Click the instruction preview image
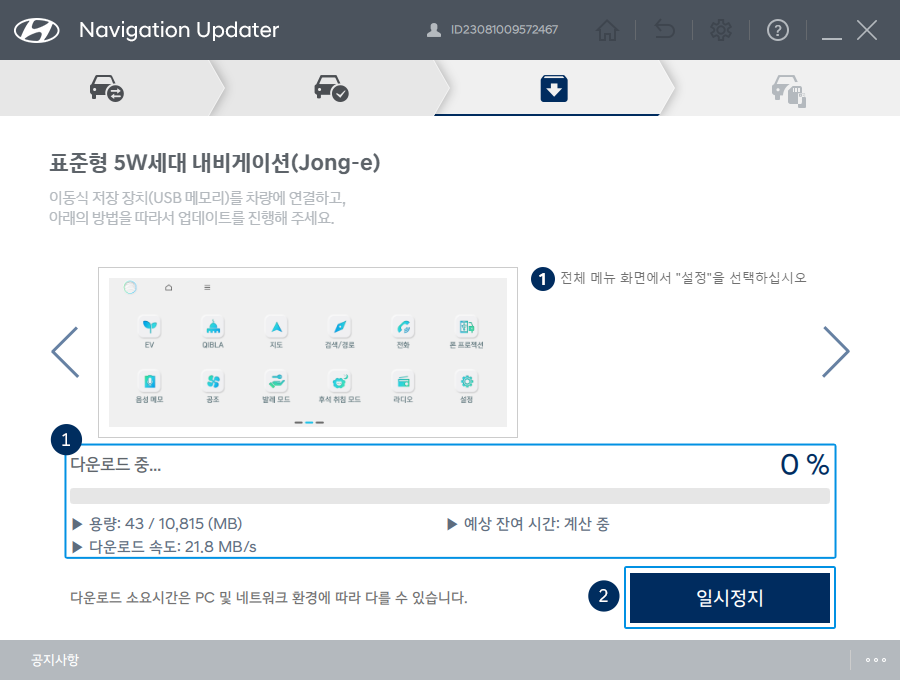This screenshot has width=900, height=680. tap(308, 352)
